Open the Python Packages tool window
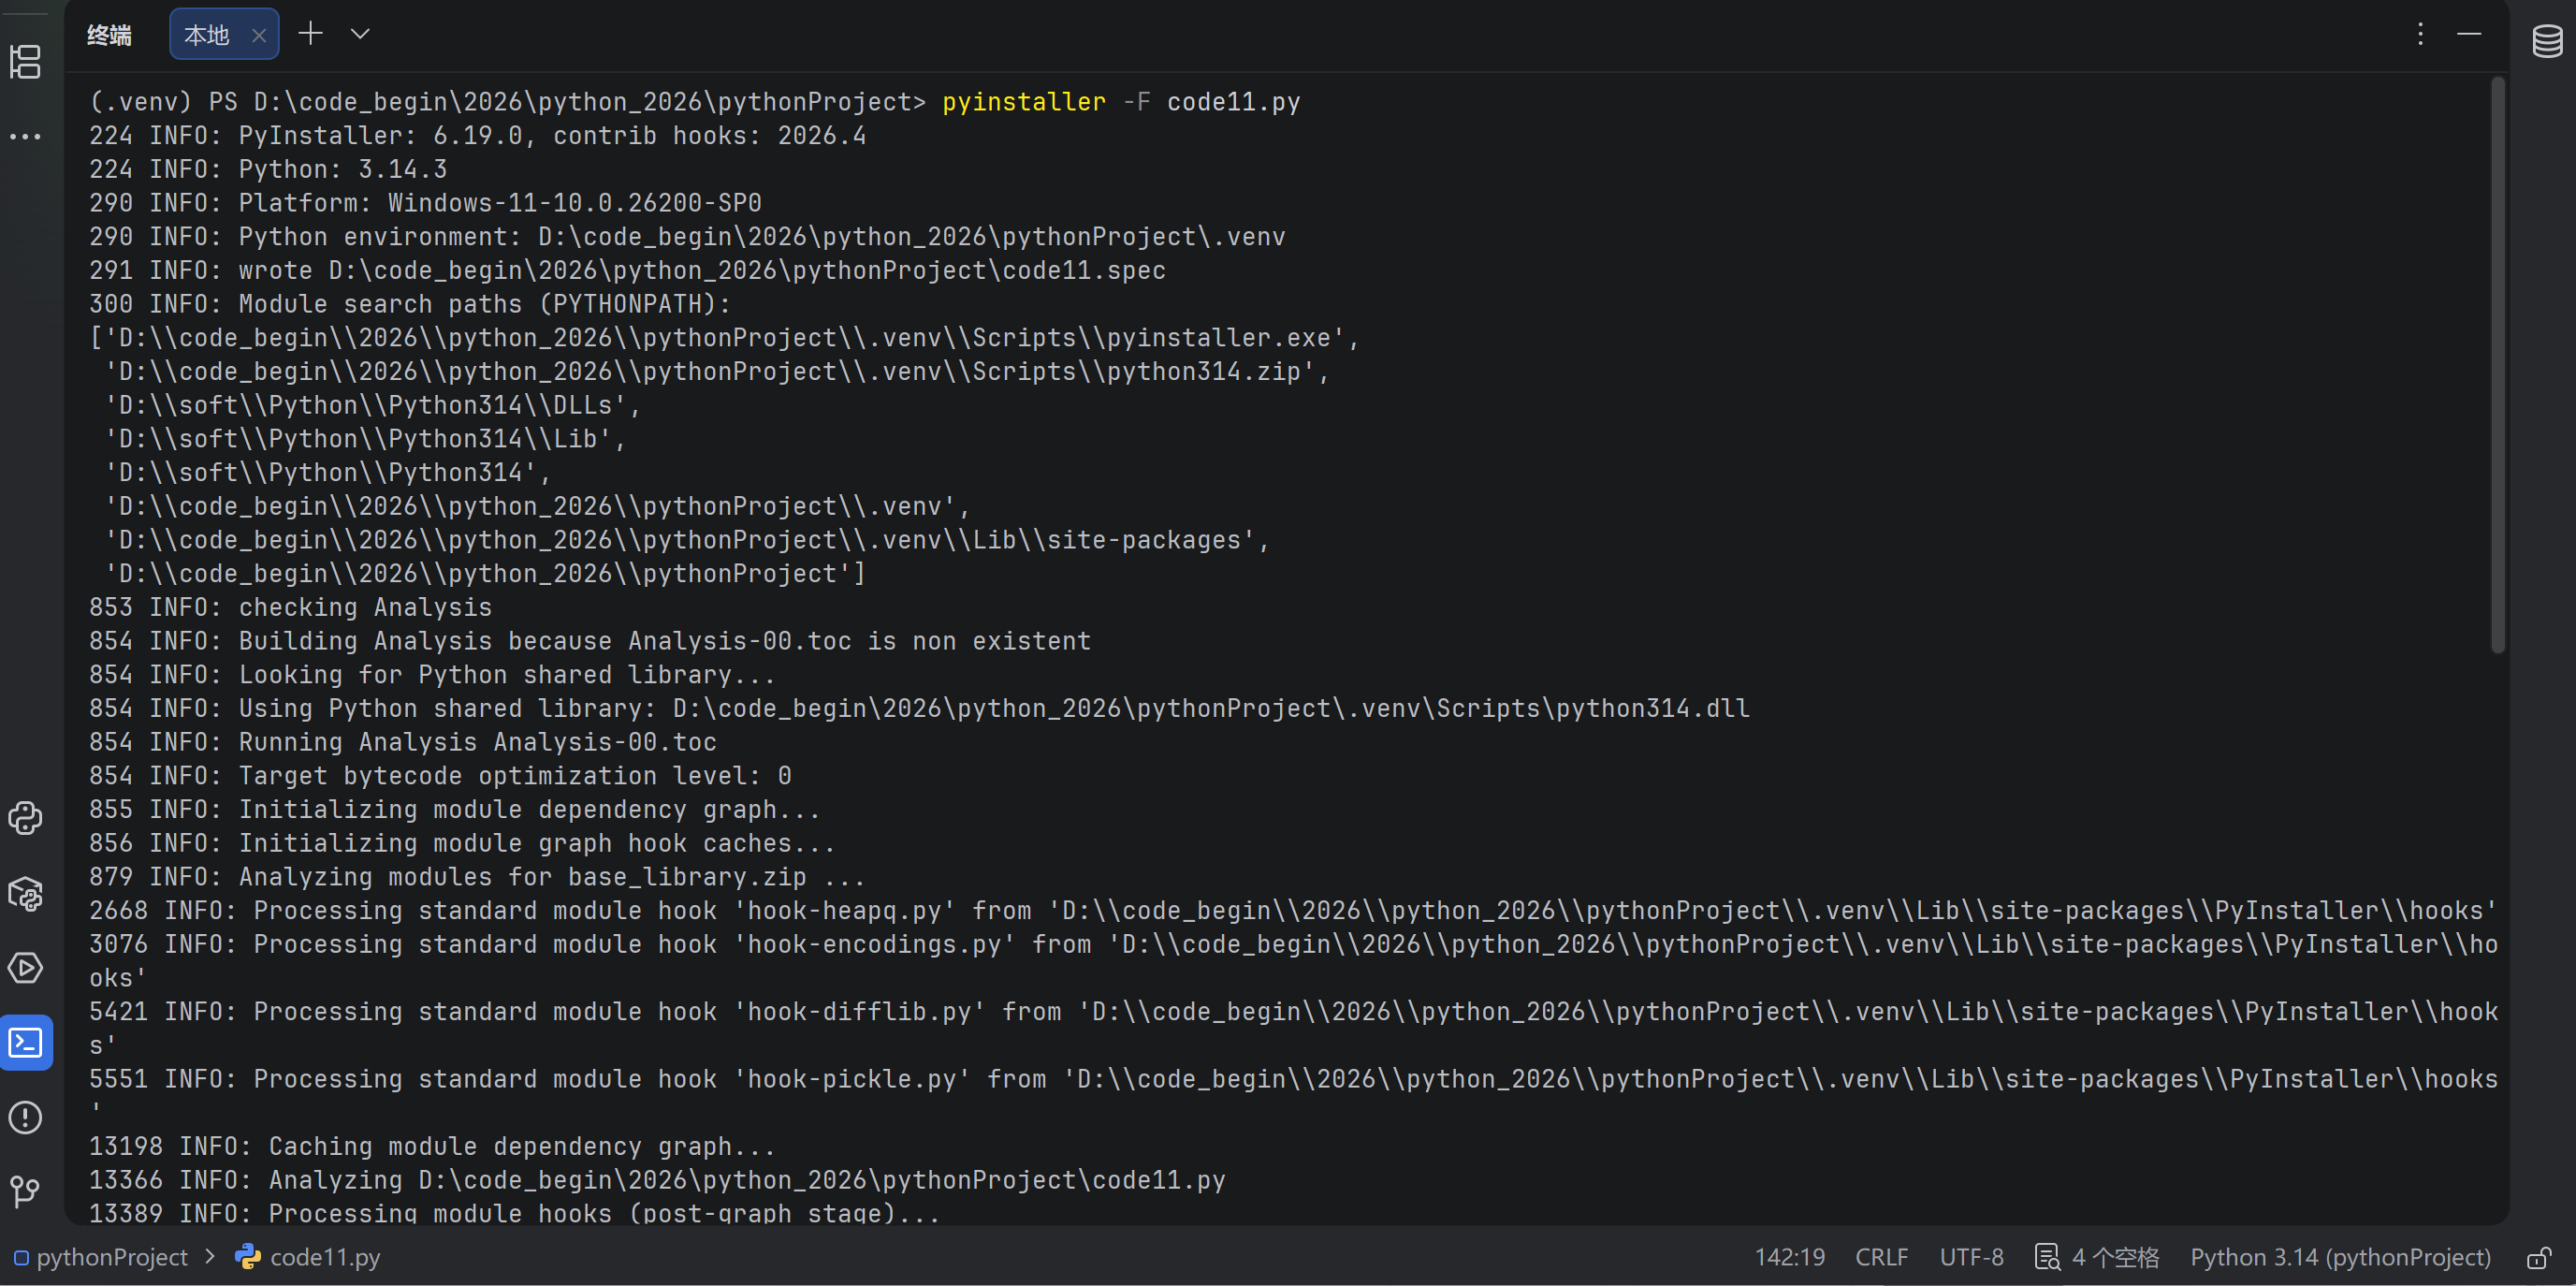 point(25,893)
